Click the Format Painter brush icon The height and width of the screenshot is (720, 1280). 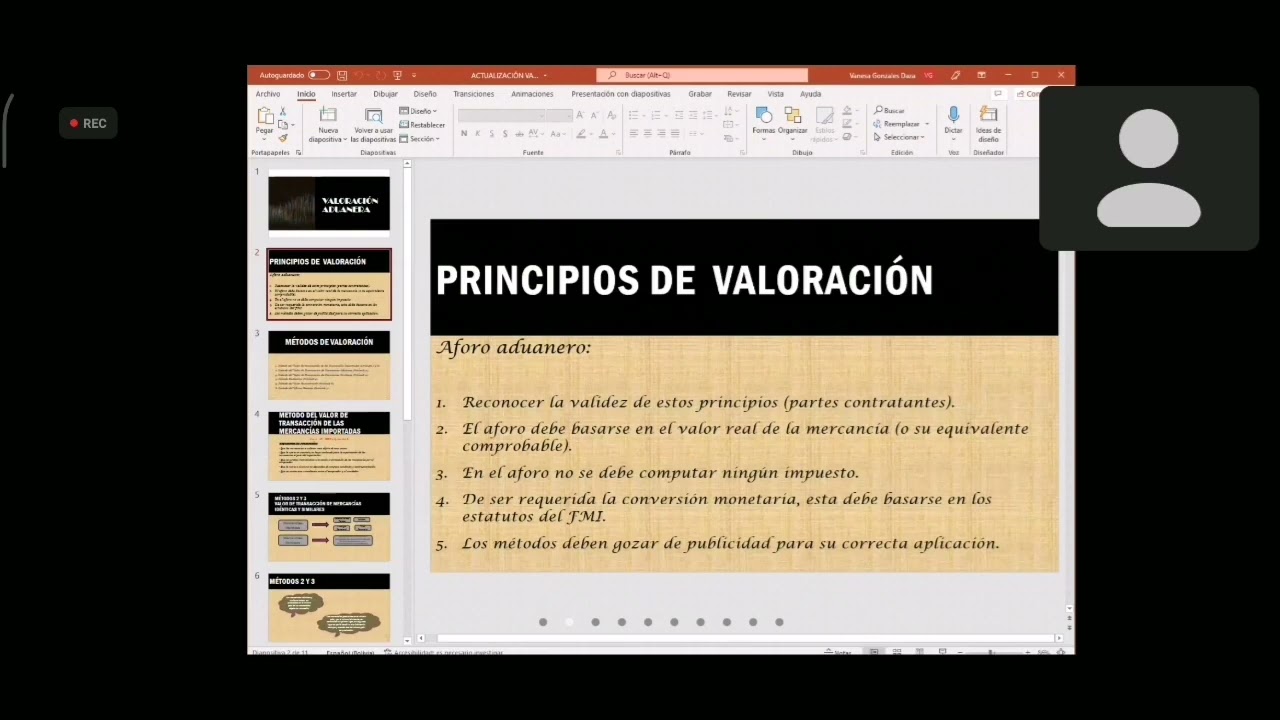(x=283, y=138)
